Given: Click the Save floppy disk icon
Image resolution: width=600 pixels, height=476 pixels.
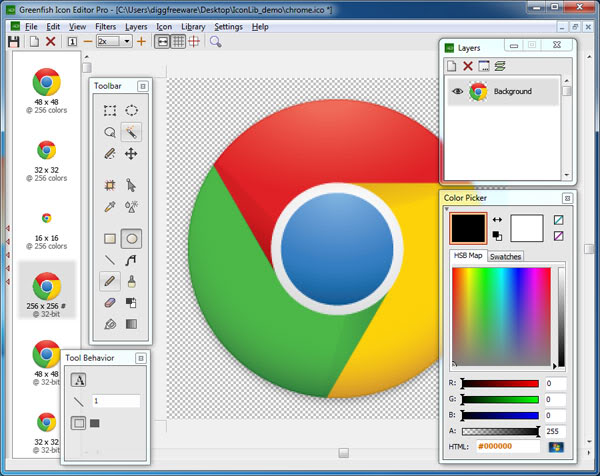Looking at the screenshot, I should (13, 42).
